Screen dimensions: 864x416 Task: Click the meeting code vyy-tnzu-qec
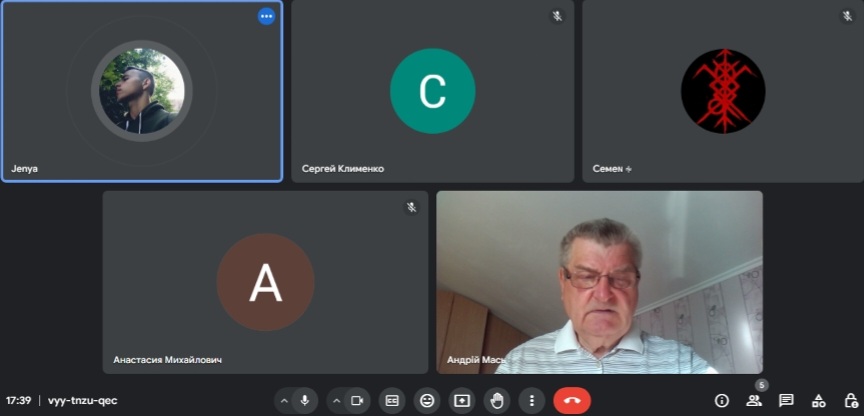[83, 401]
